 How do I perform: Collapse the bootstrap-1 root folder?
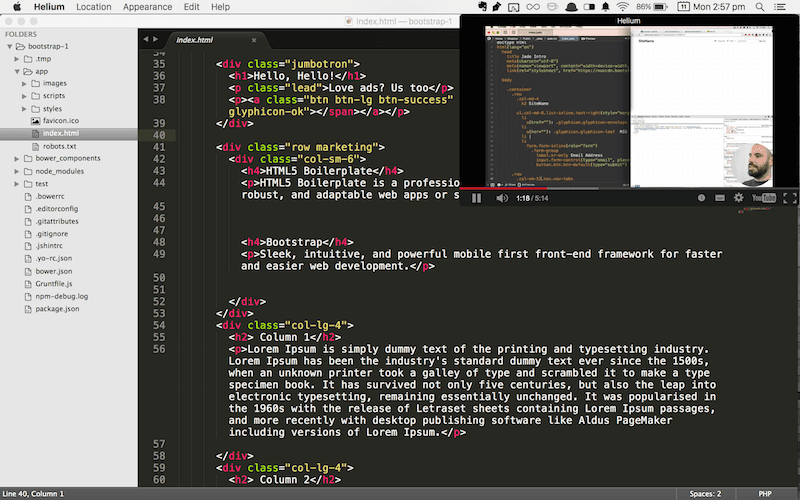(9, 46)
